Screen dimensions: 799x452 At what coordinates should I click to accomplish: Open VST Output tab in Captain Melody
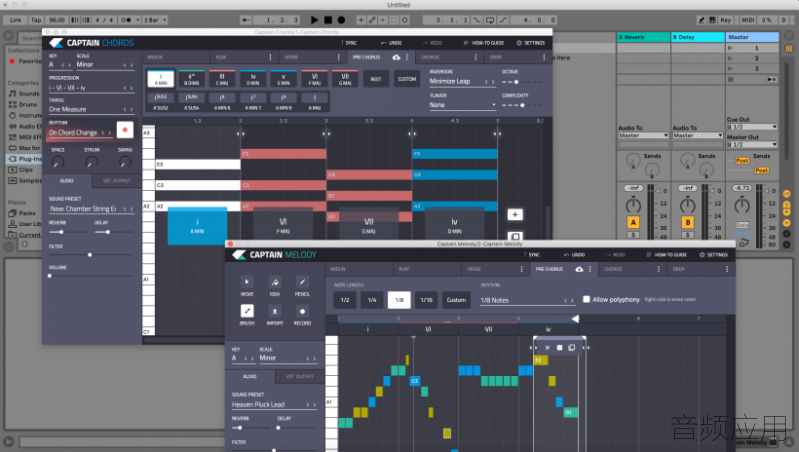[300, 376]
